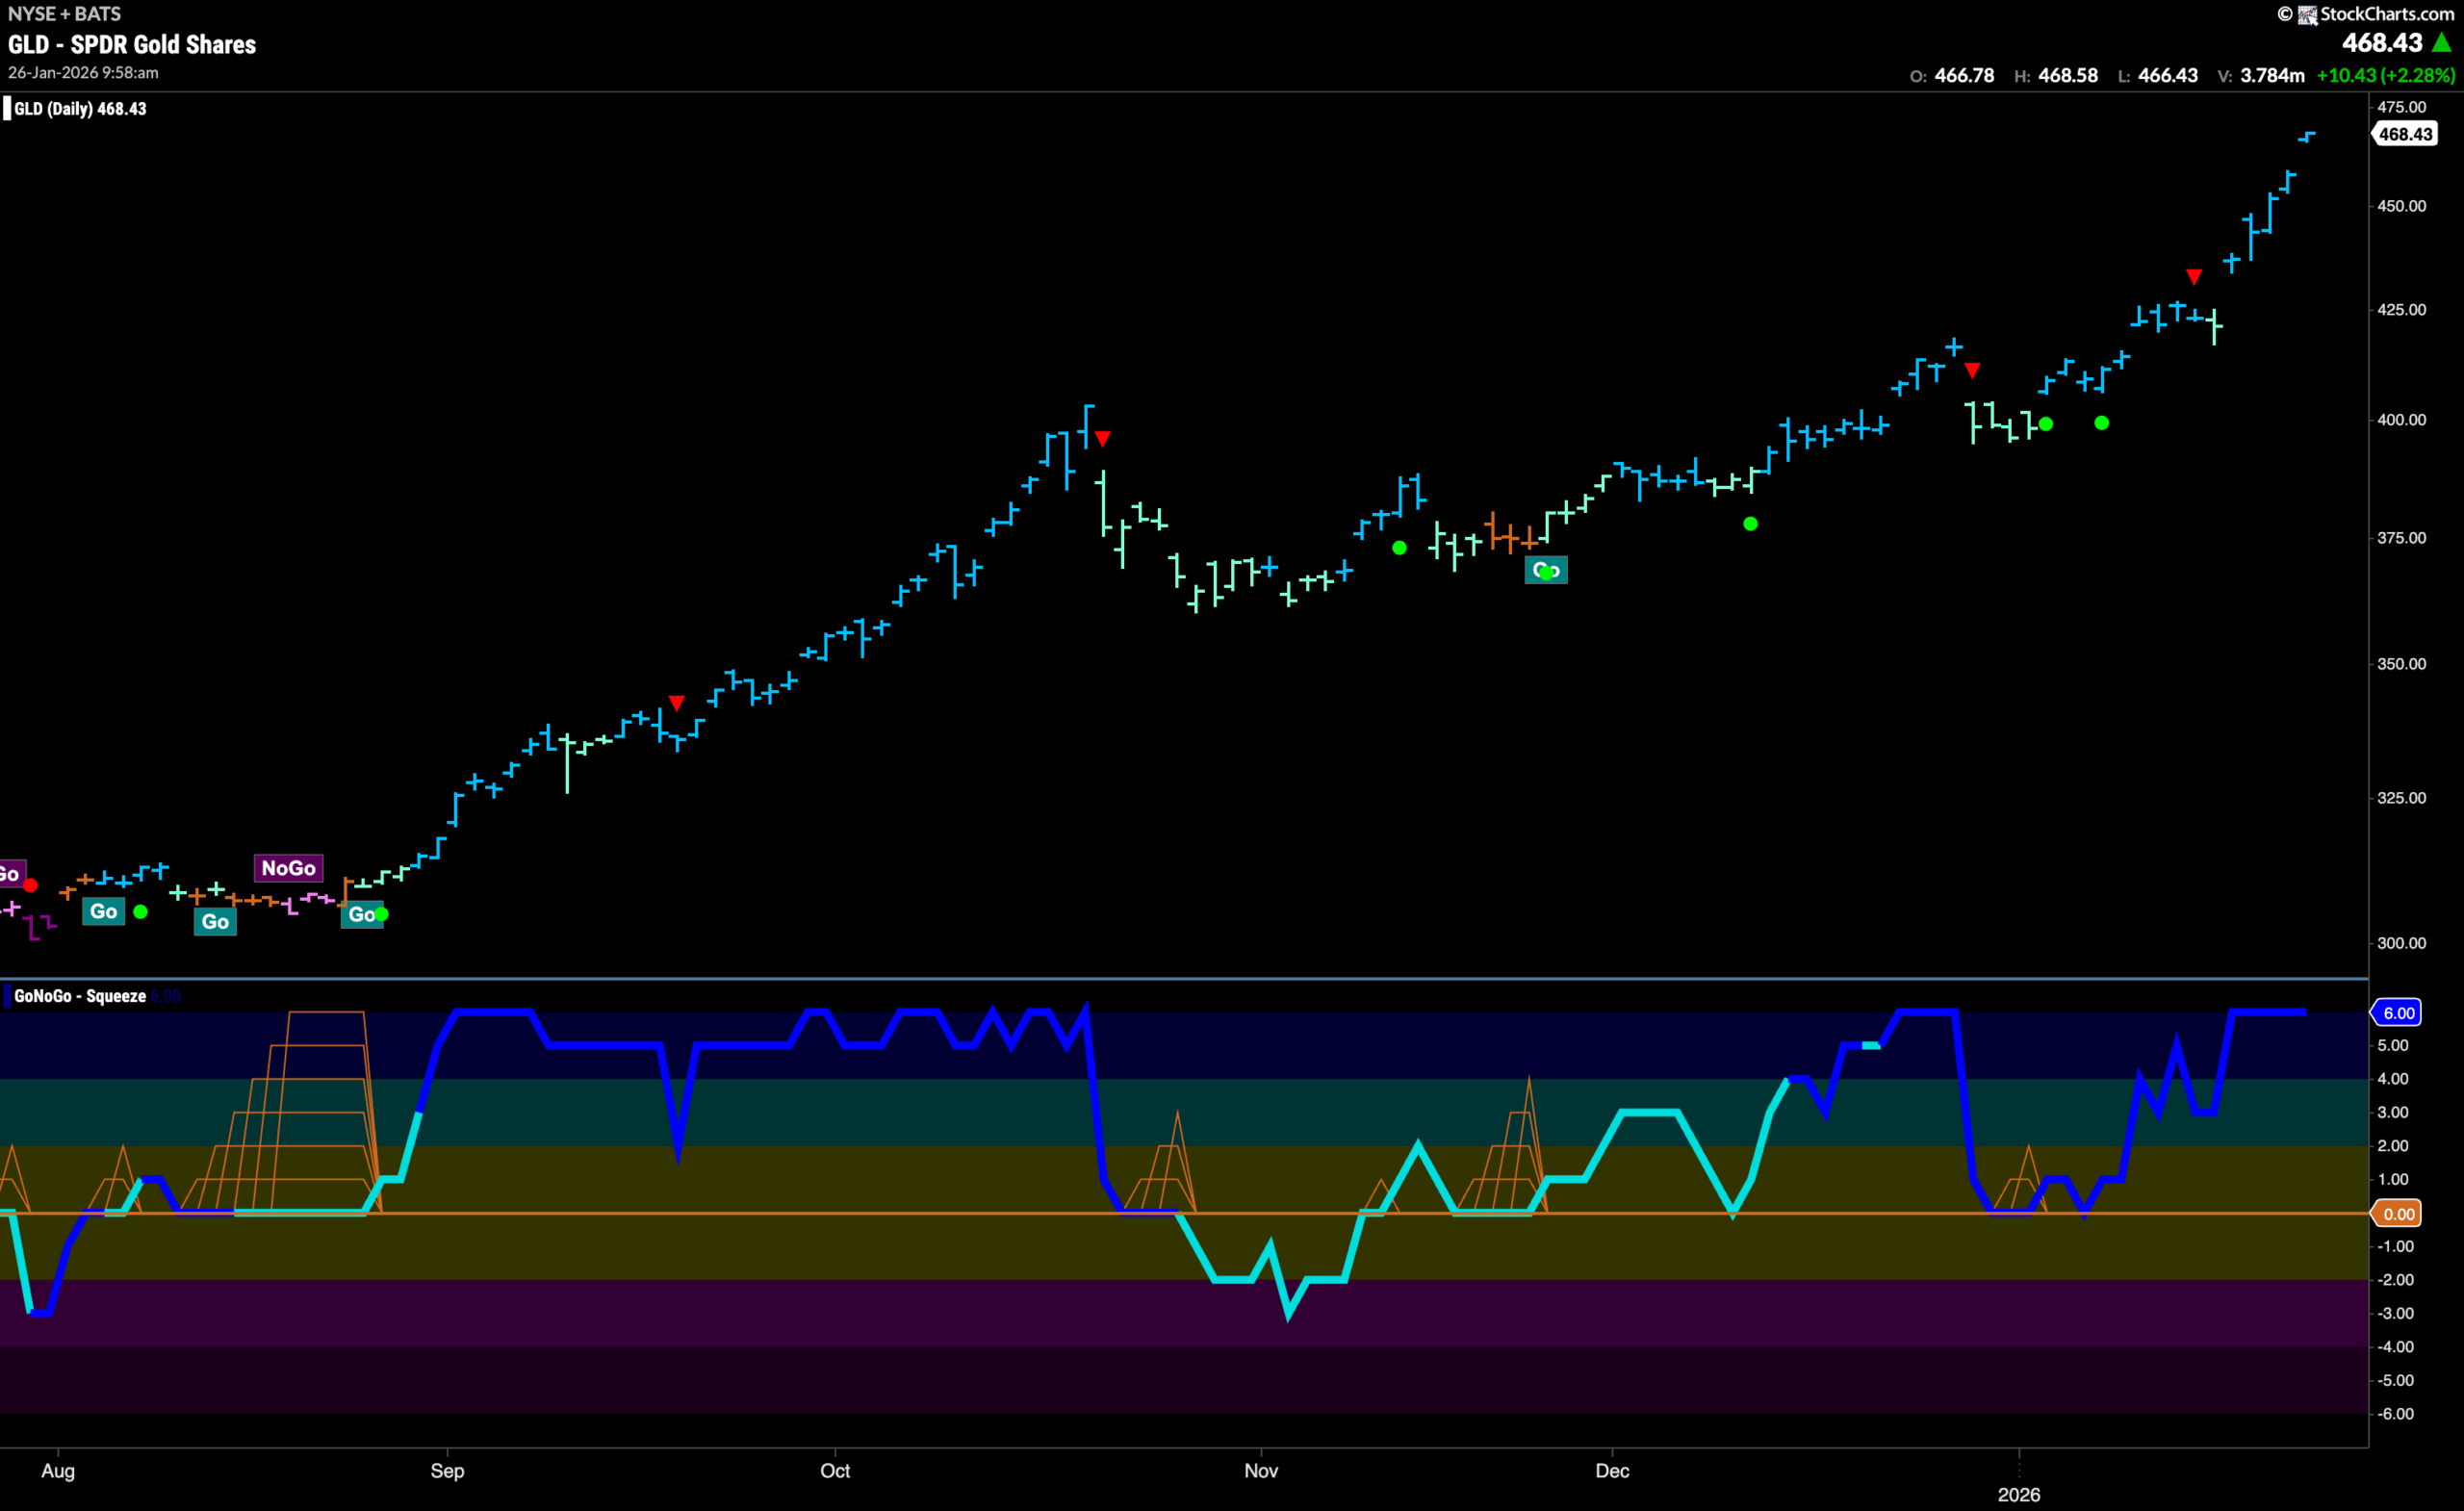Click the Go label in late August before rally
The image size is (2464, 1511).
[x=361, y=915]
